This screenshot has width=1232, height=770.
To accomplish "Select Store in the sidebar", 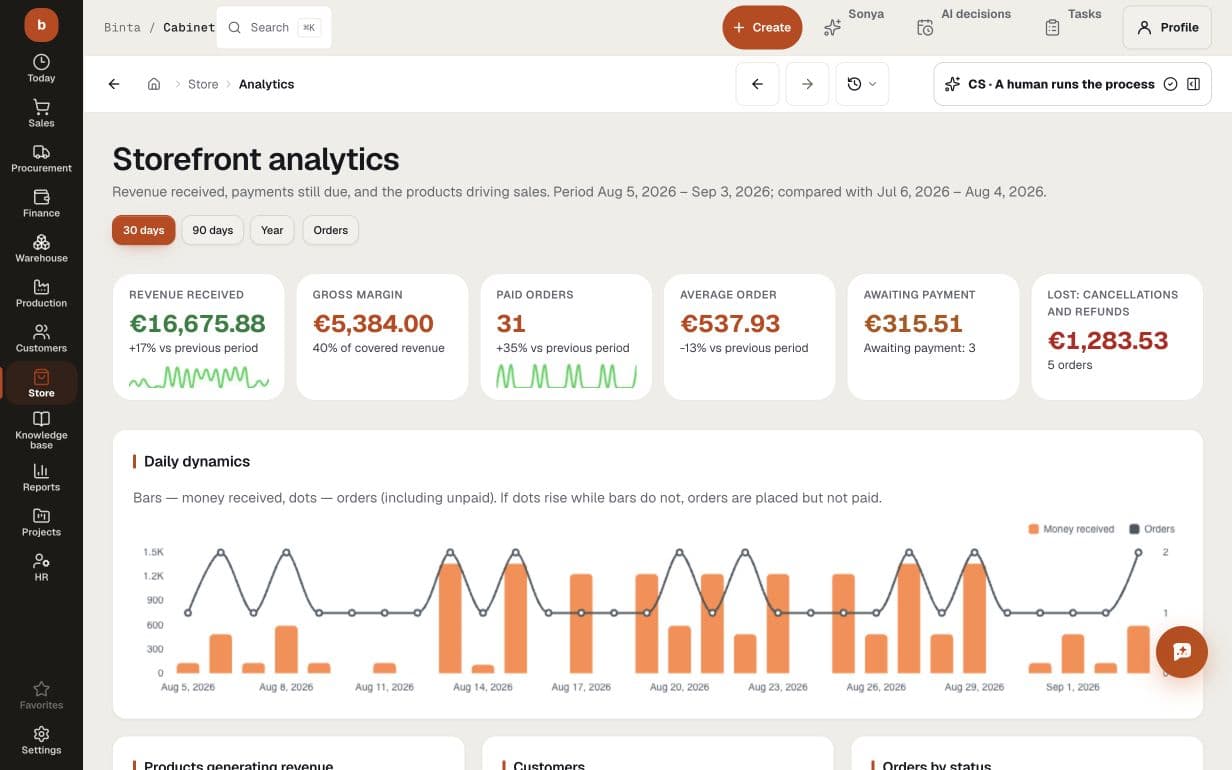I will 41,383.
